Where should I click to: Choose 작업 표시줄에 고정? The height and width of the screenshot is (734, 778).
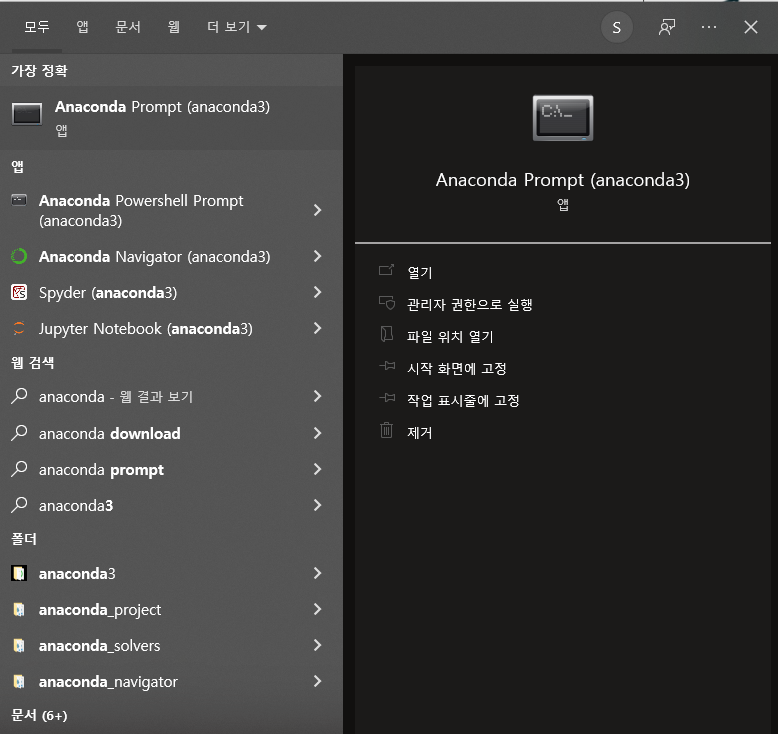pos(463,400)
